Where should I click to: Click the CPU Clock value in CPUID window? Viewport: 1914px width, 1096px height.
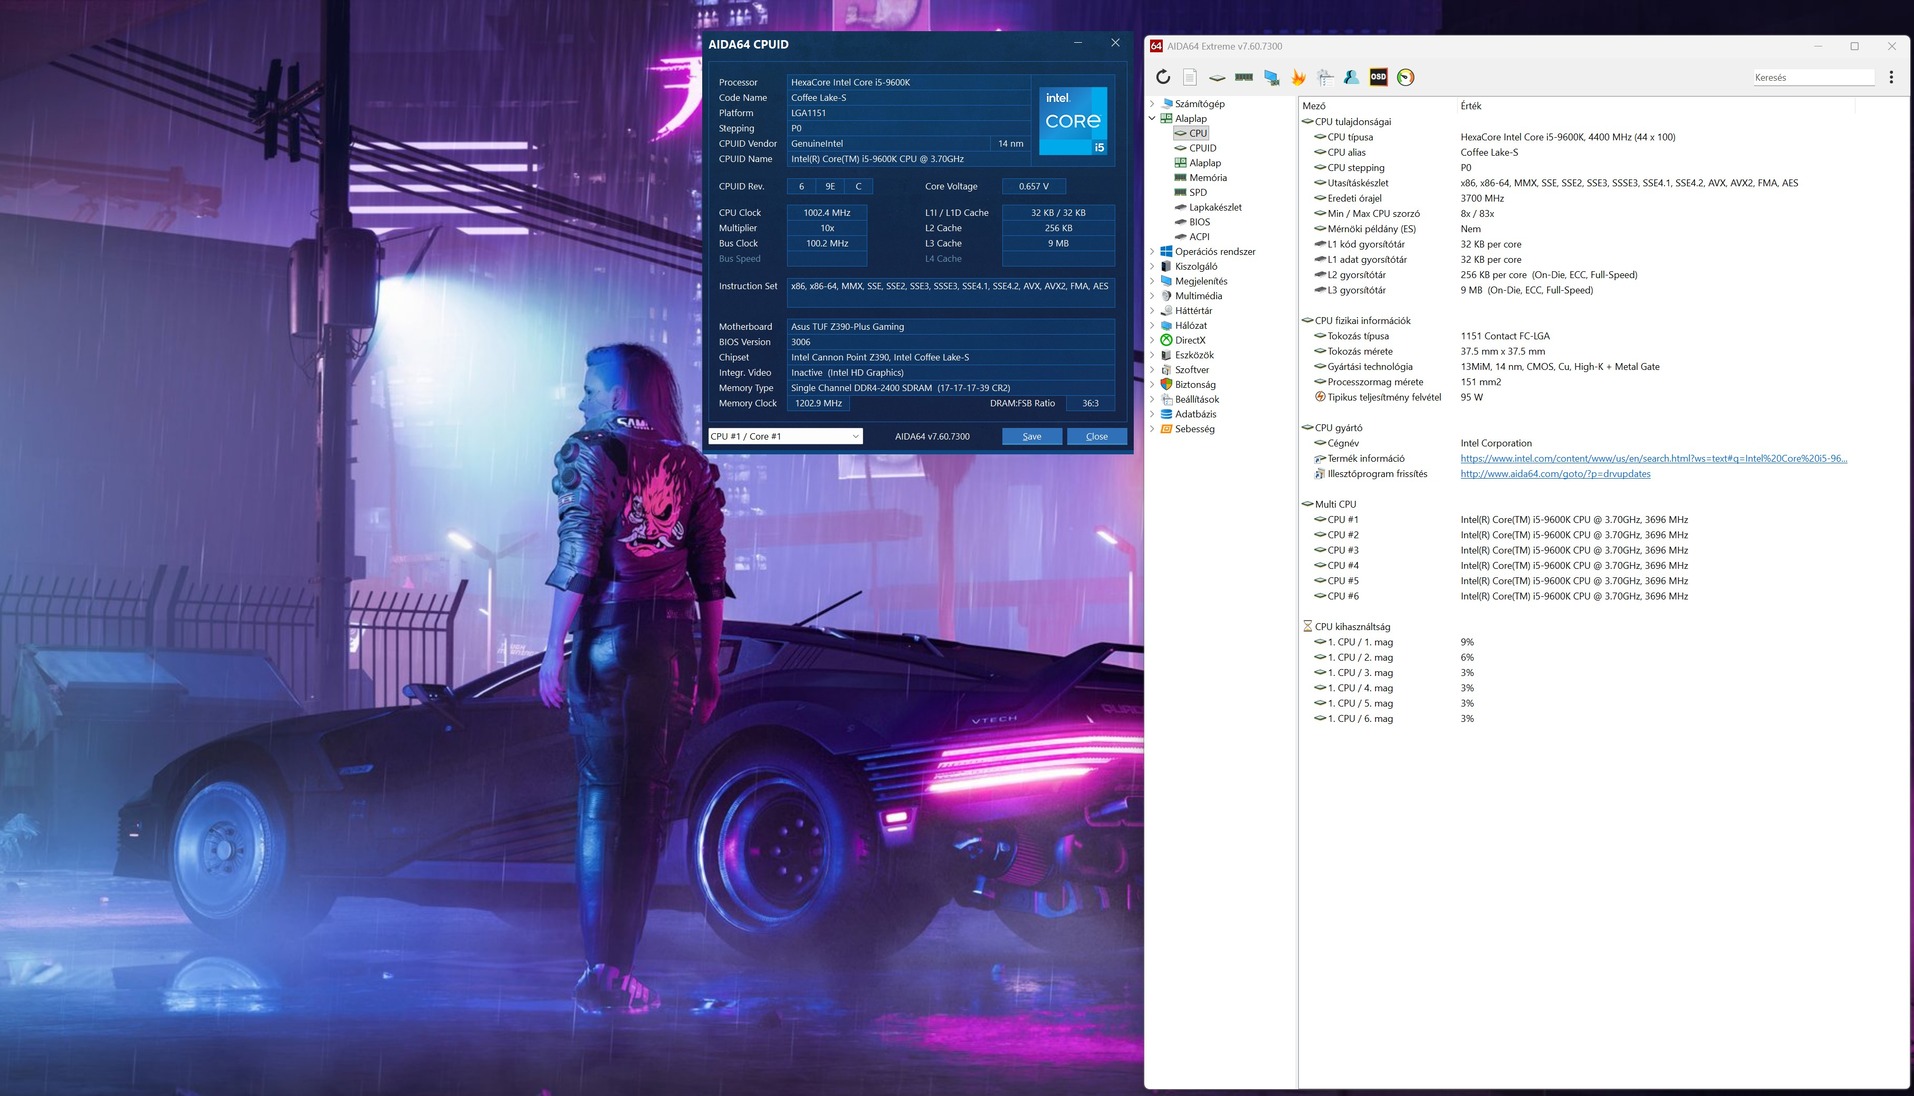coord(827,213)
